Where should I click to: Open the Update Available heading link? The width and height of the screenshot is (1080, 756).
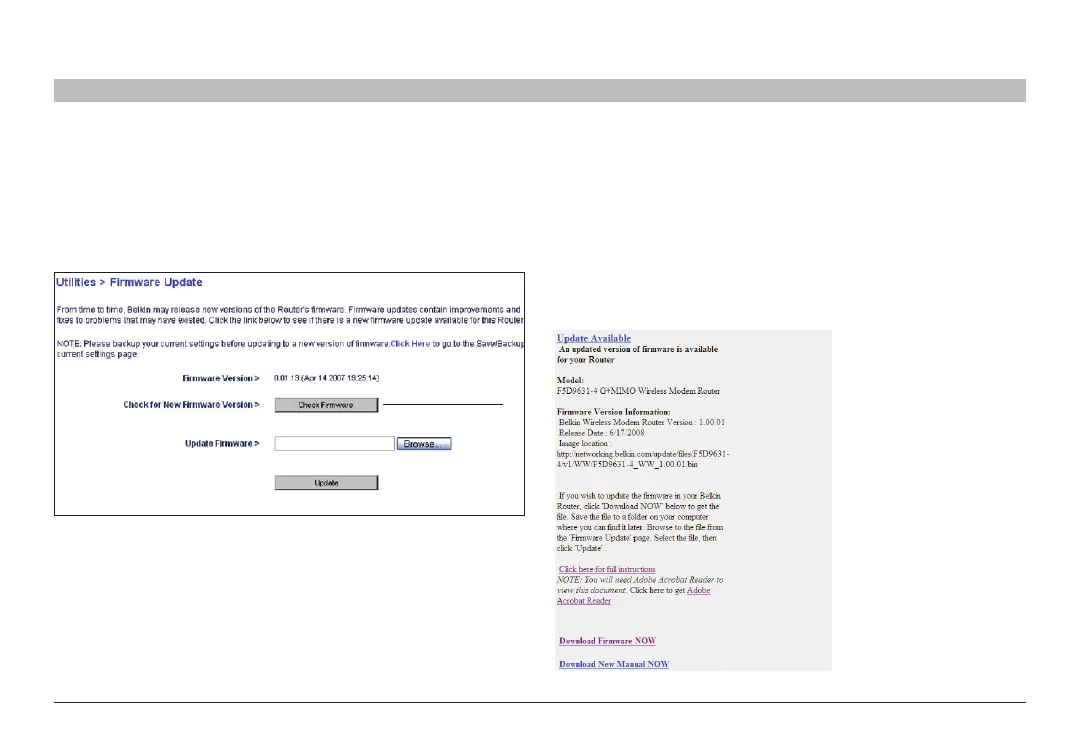(x=594, y=338)
